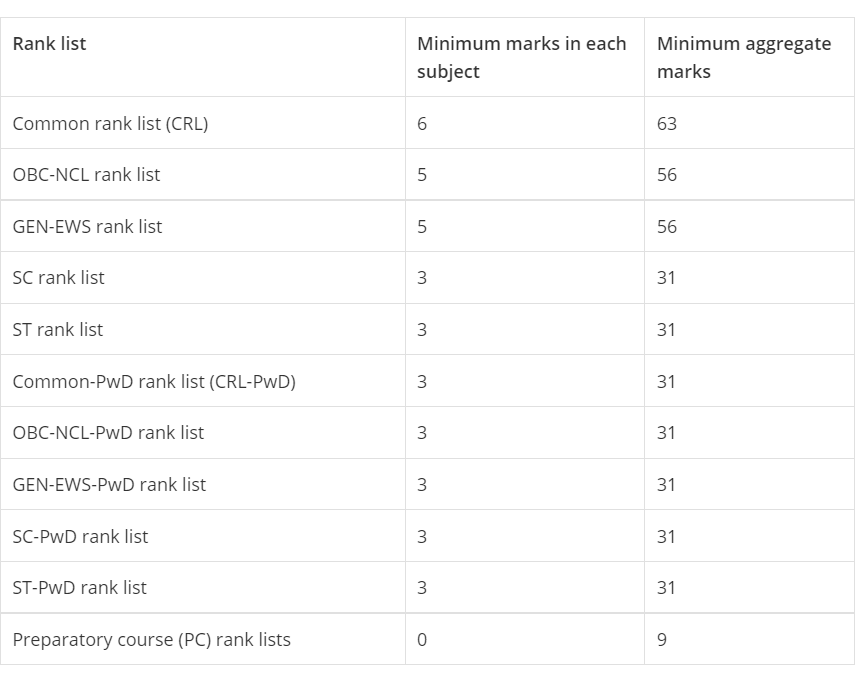
Task: Select Preparatory course (PC) rank lists cell
Action: pyautogui.click(x=151, y=640)
